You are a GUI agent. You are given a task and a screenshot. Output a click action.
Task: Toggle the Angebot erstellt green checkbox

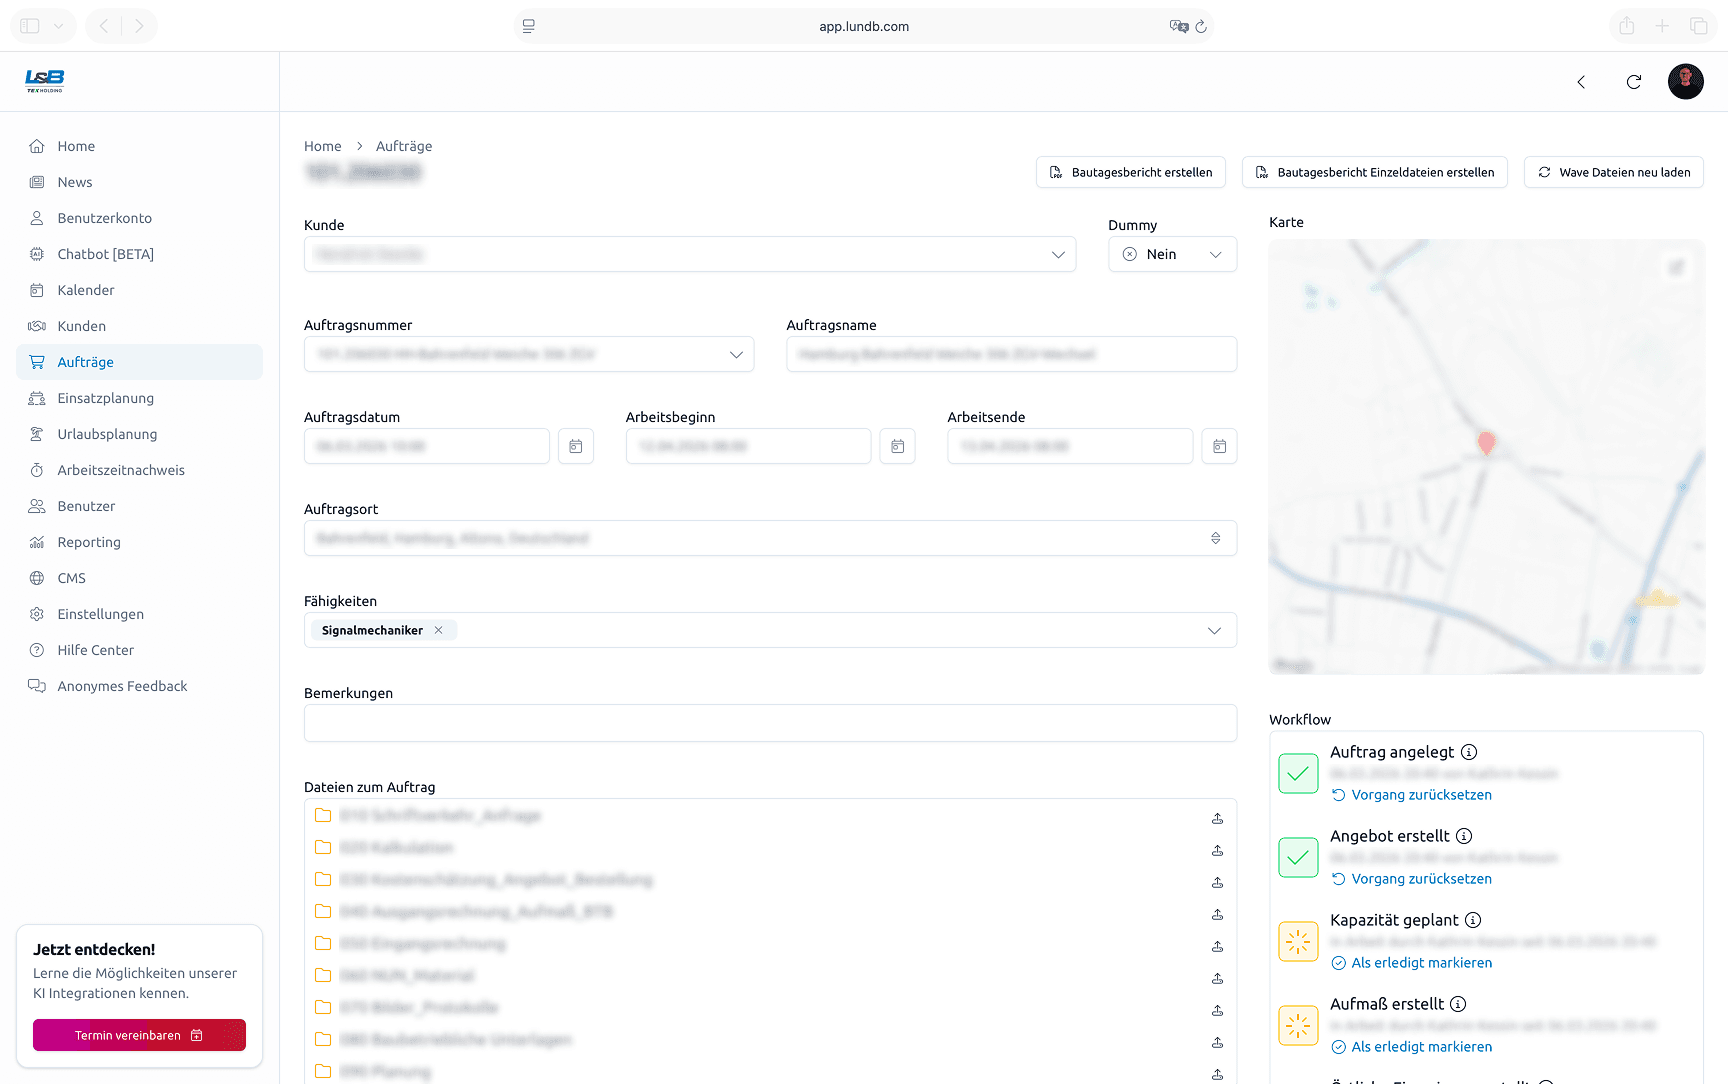click(x=1298, y=857)
